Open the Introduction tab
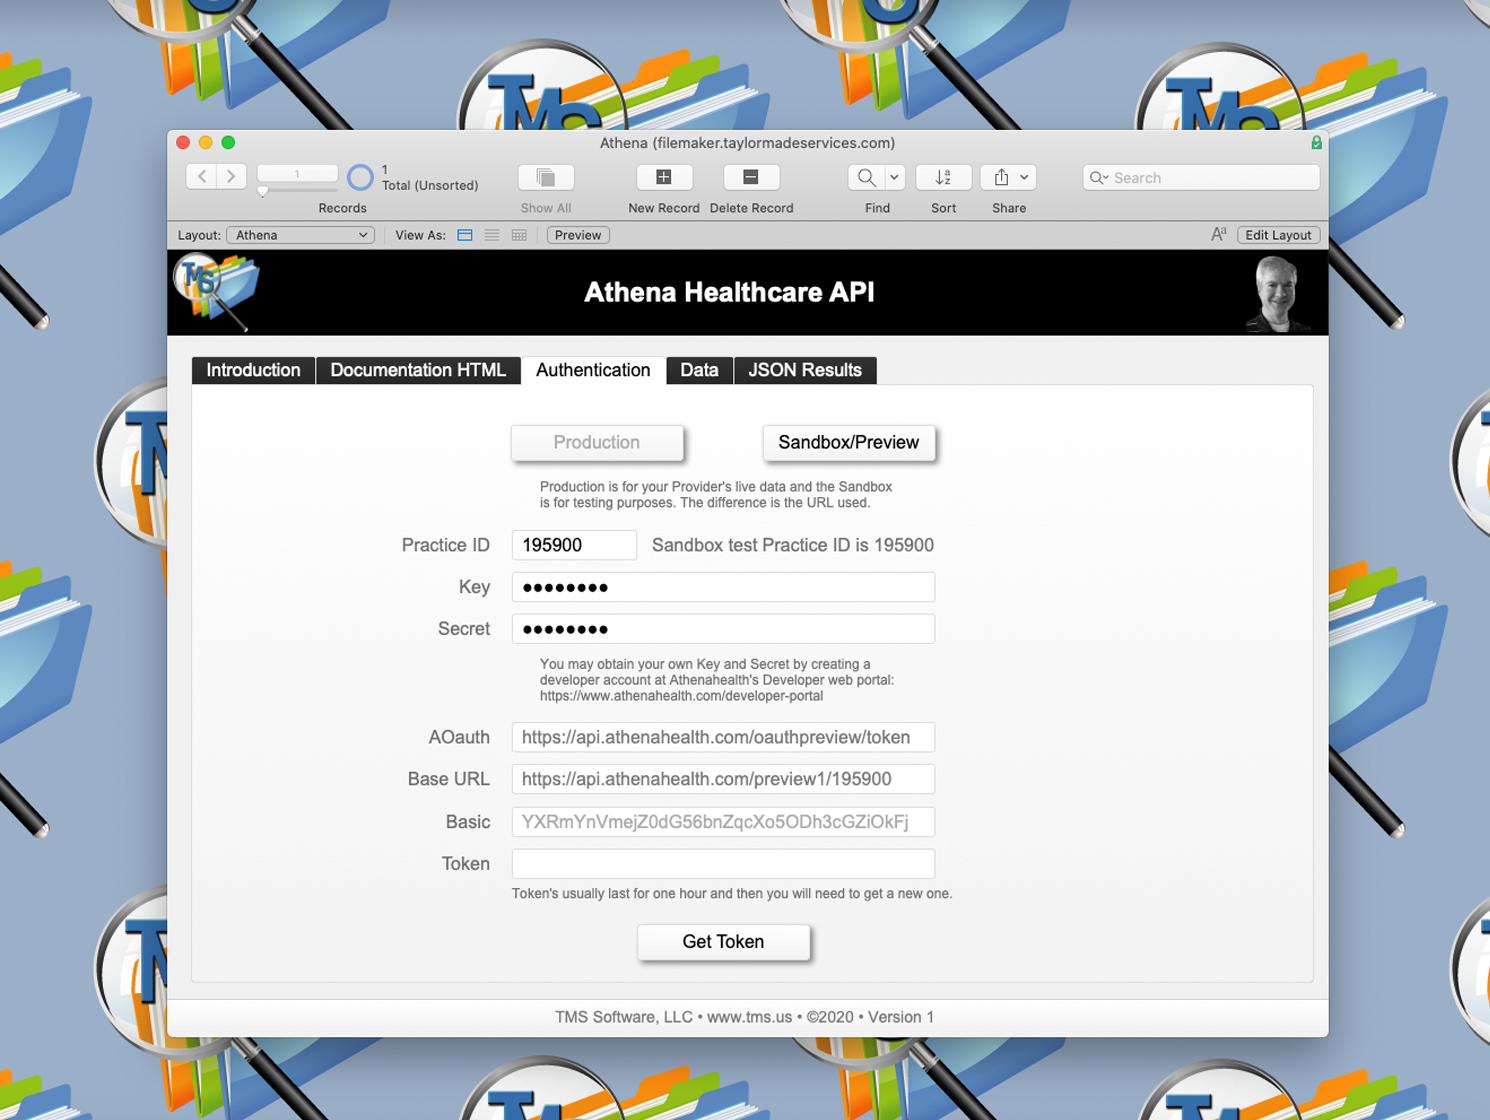 pos(253,370)
